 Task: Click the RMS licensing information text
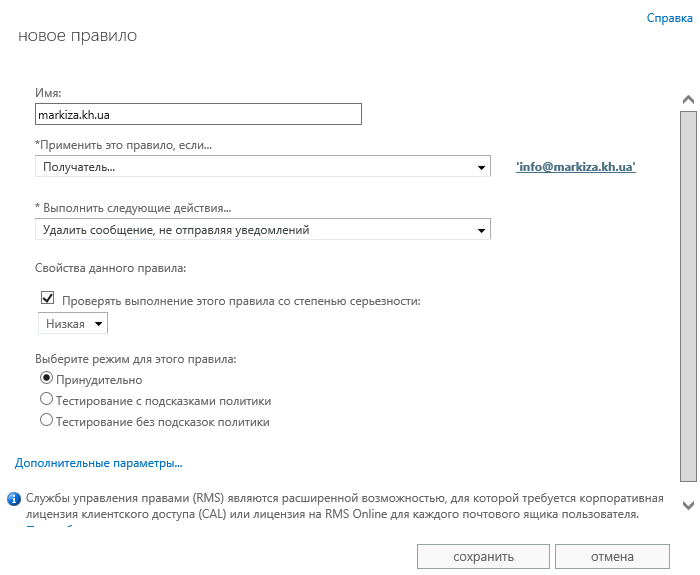click(330, 505)
